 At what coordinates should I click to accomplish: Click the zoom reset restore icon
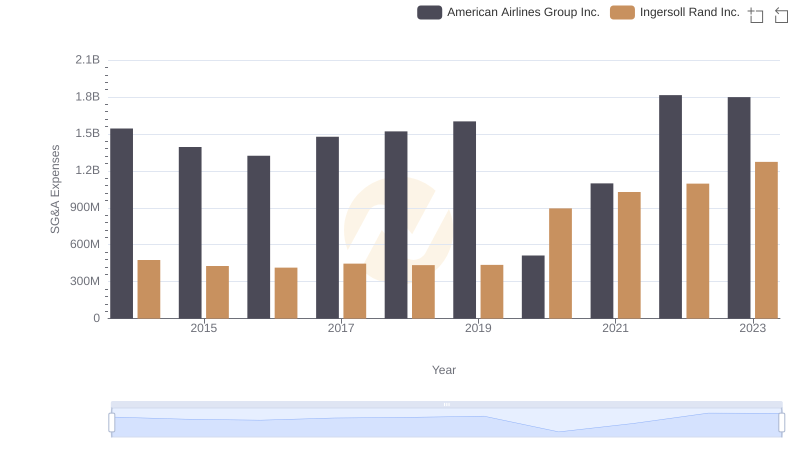(x=781, y=15)
